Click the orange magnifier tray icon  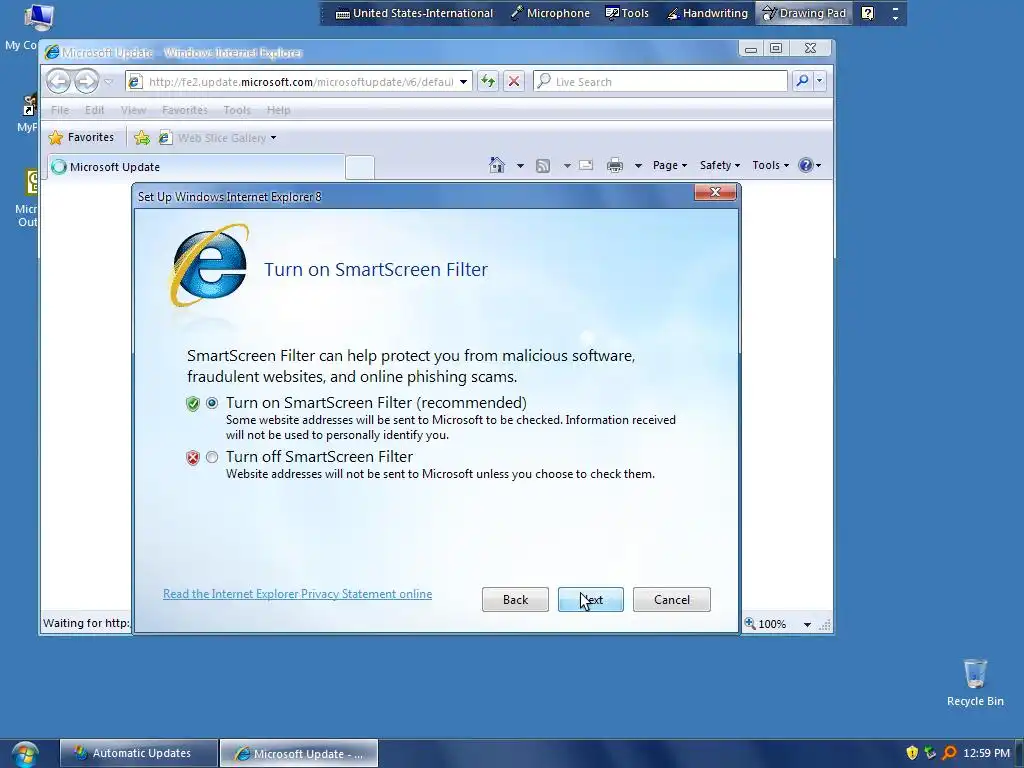[949, 753]
